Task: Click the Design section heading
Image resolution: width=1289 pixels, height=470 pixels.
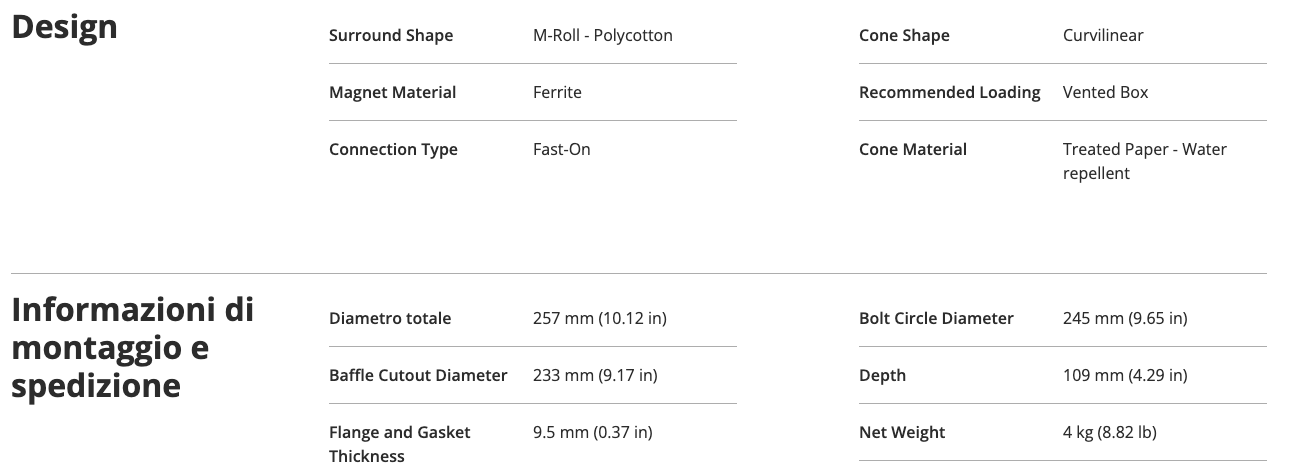Action: (64, 28)
